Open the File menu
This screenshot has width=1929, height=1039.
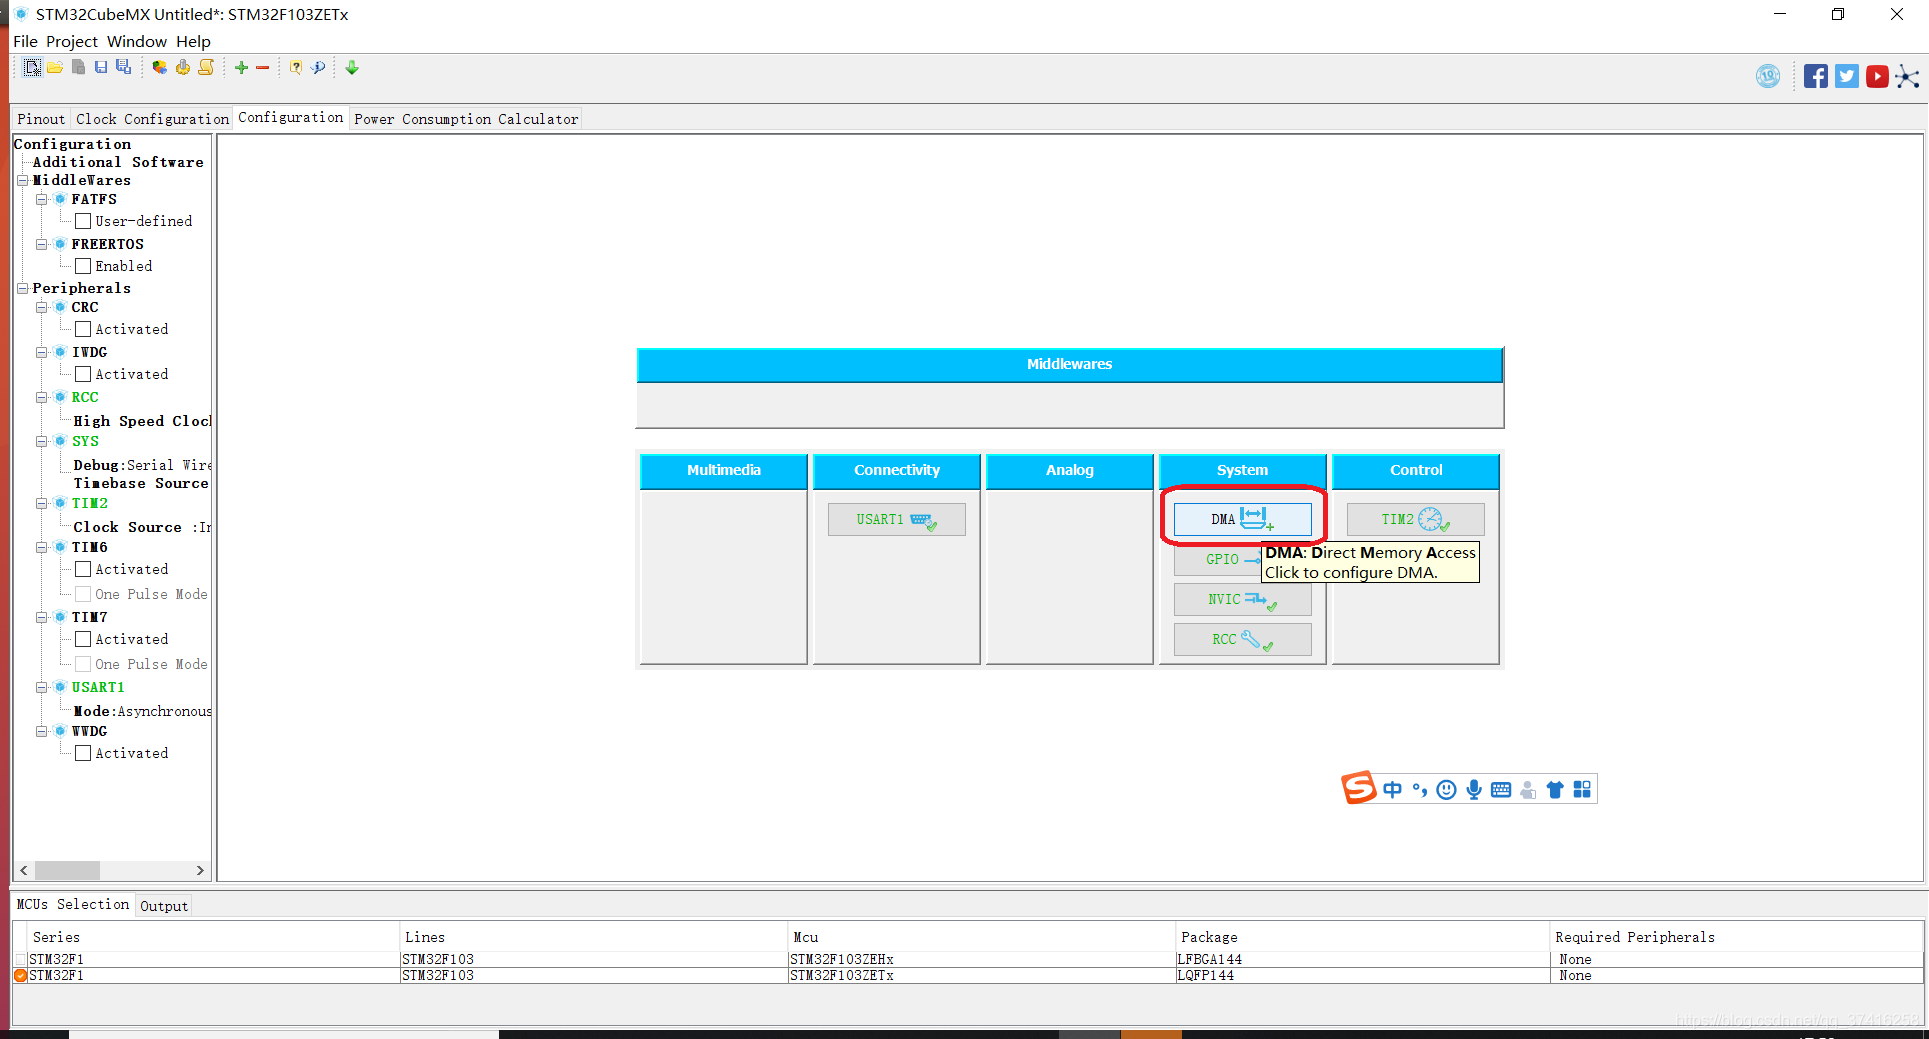(25, 41)
